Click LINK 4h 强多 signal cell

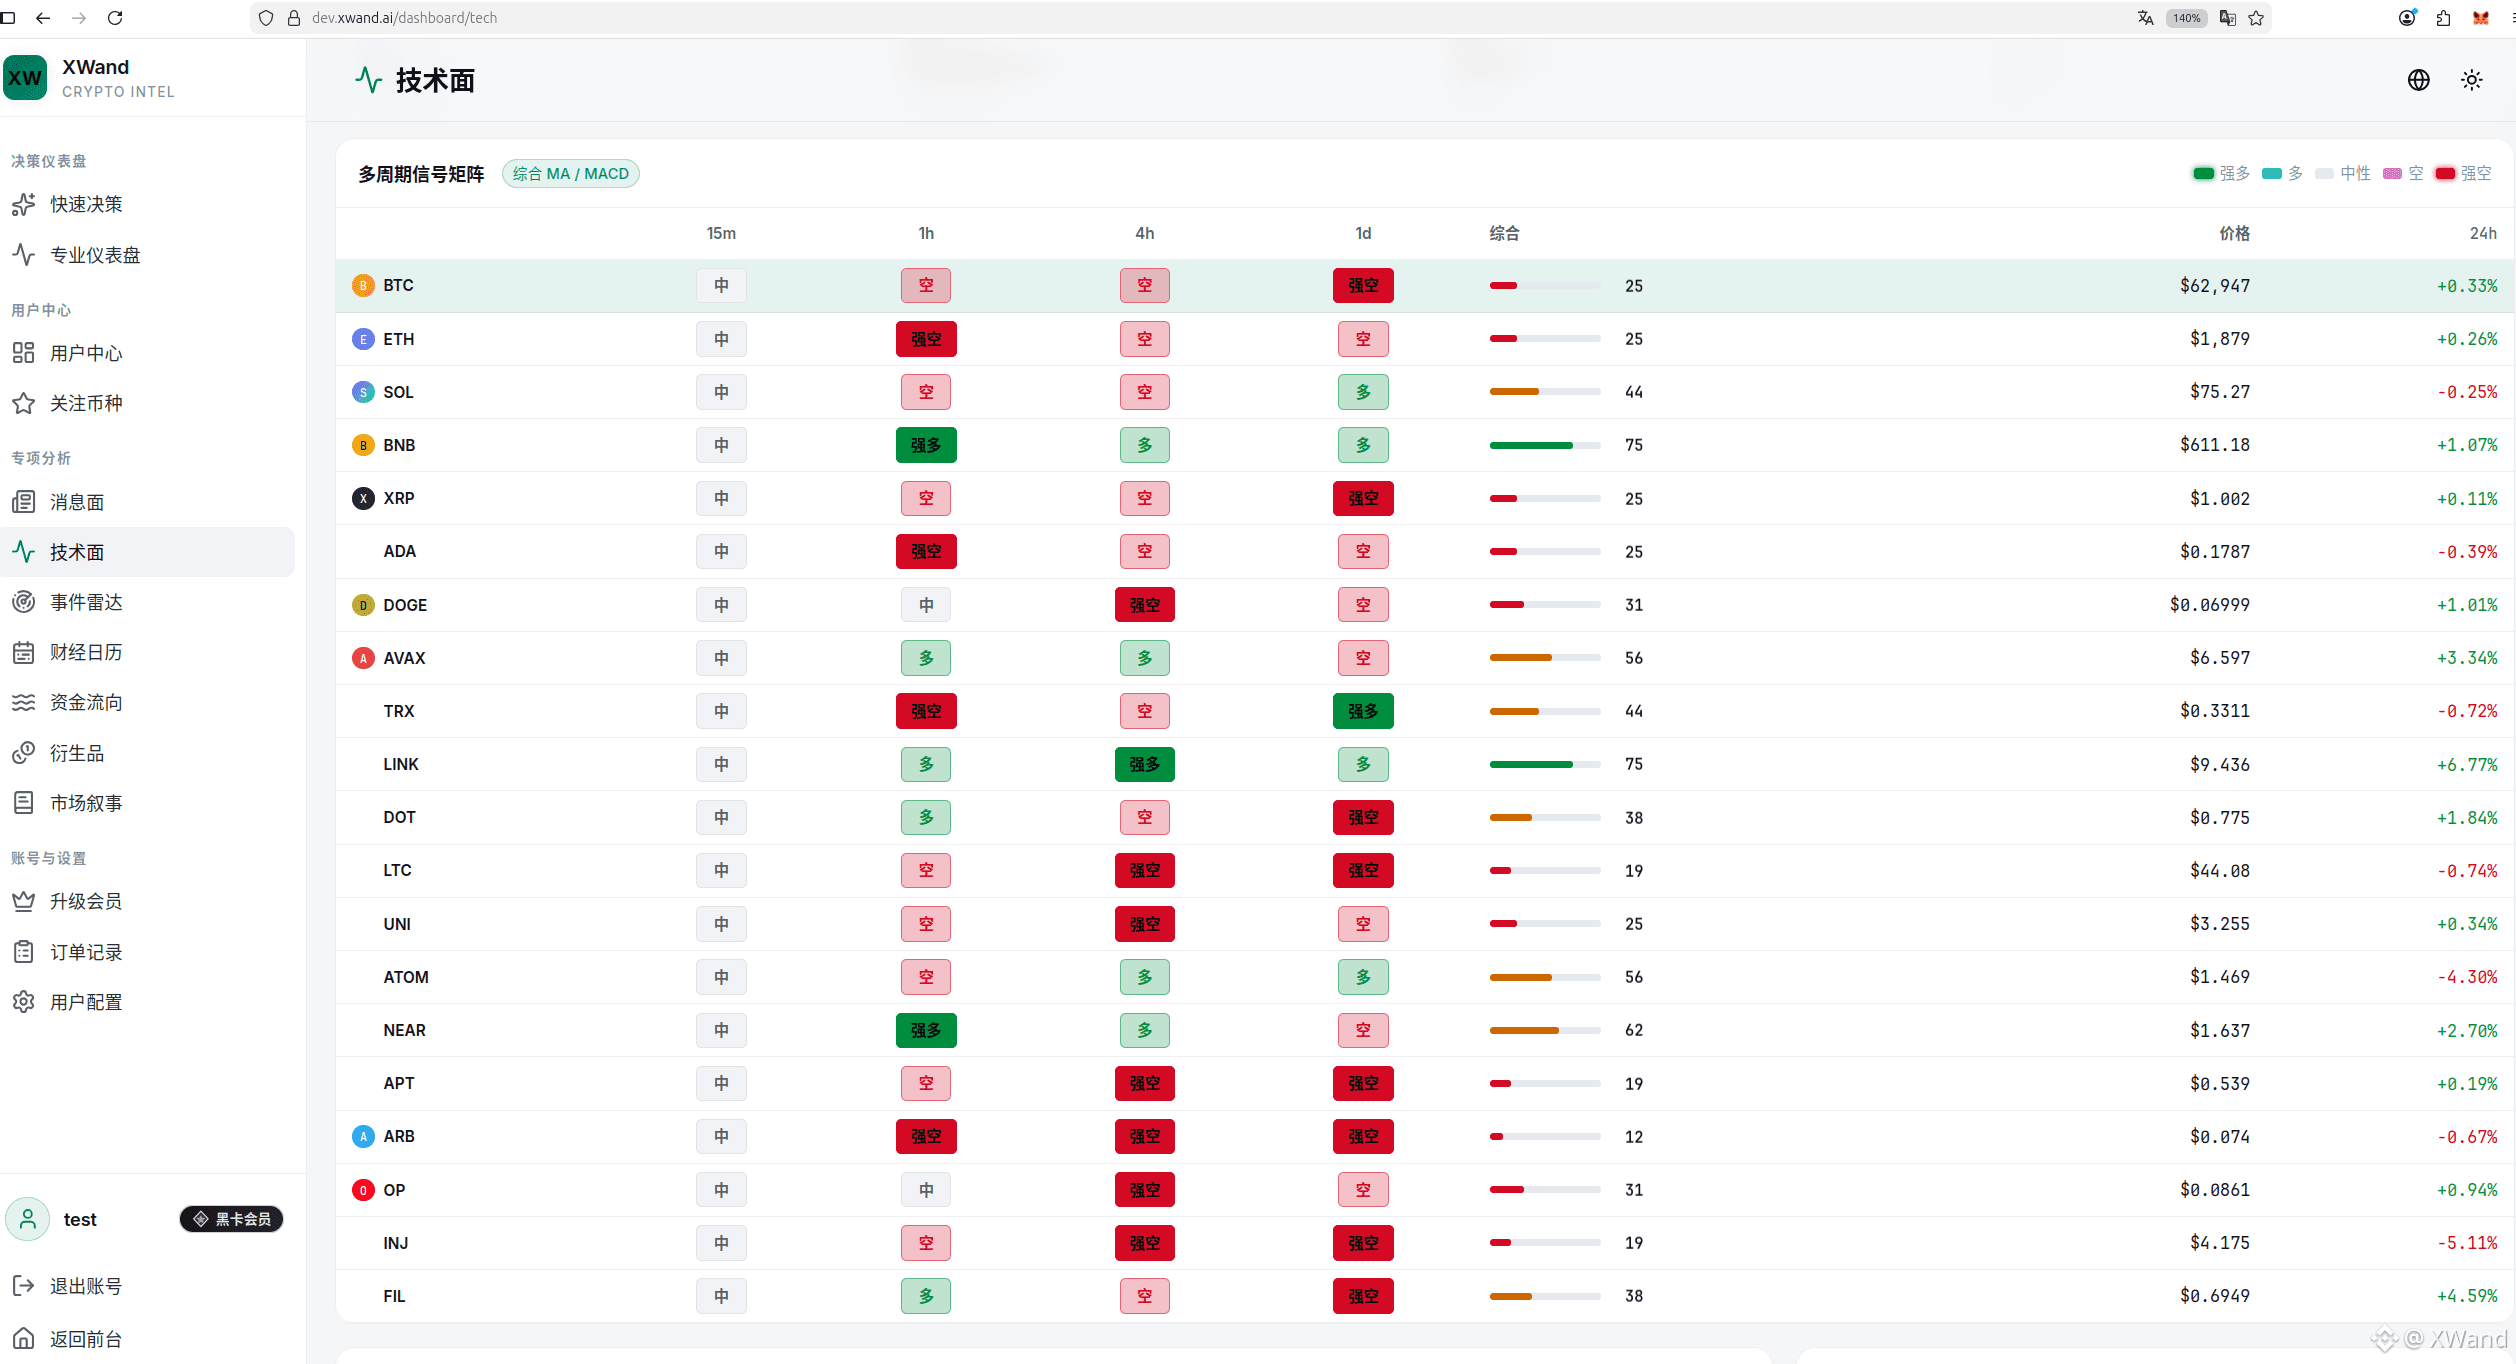[x=1145, y=764]
